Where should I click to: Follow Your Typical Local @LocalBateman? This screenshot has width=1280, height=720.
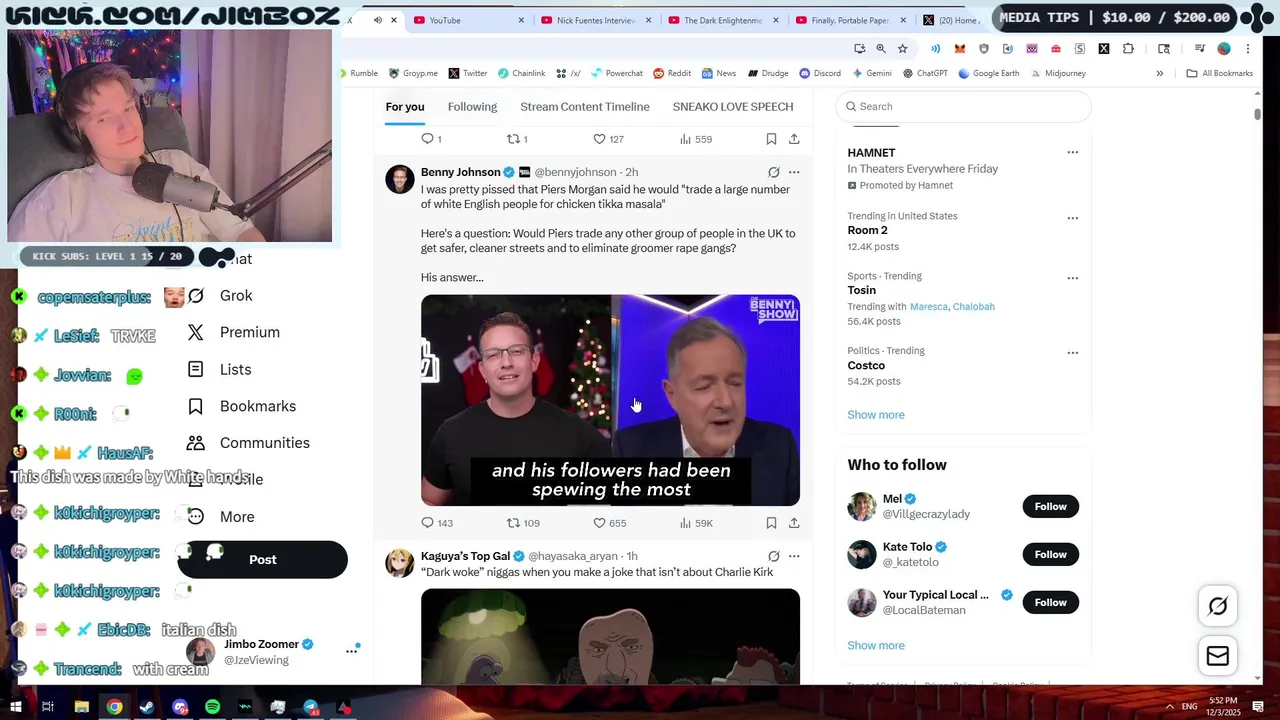click(x=1050, y=602)
